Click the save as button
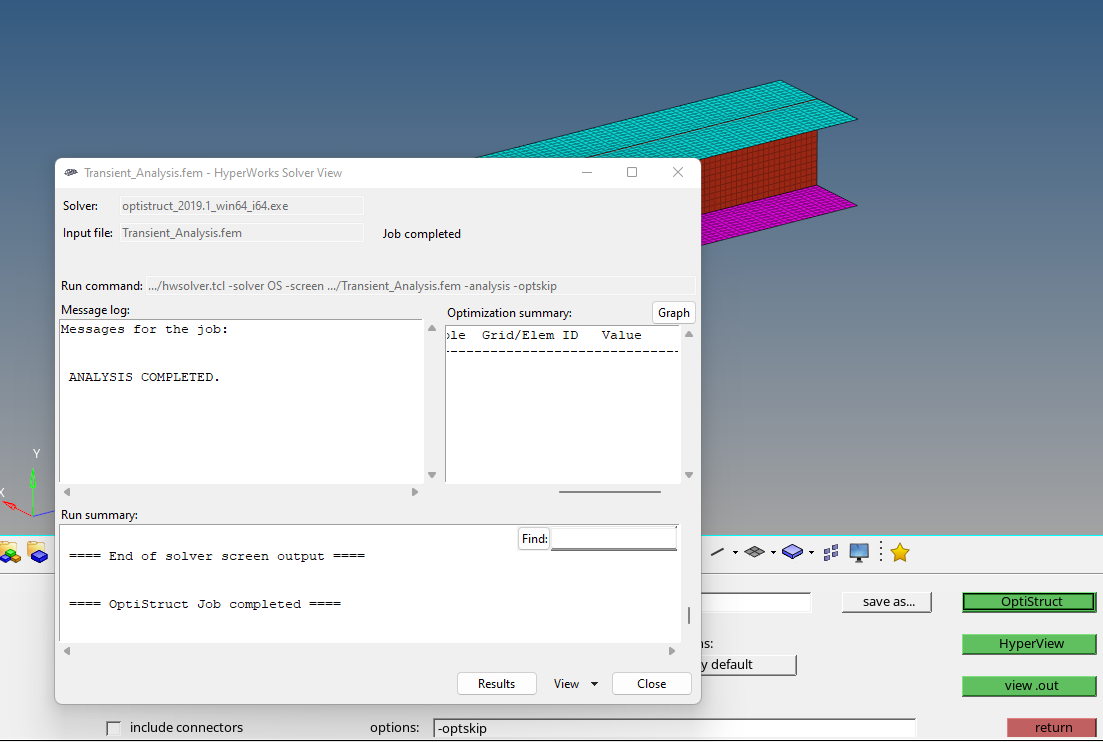Image resolution: width=1103 pixels, height=742 pixels. tap(886, 601)
